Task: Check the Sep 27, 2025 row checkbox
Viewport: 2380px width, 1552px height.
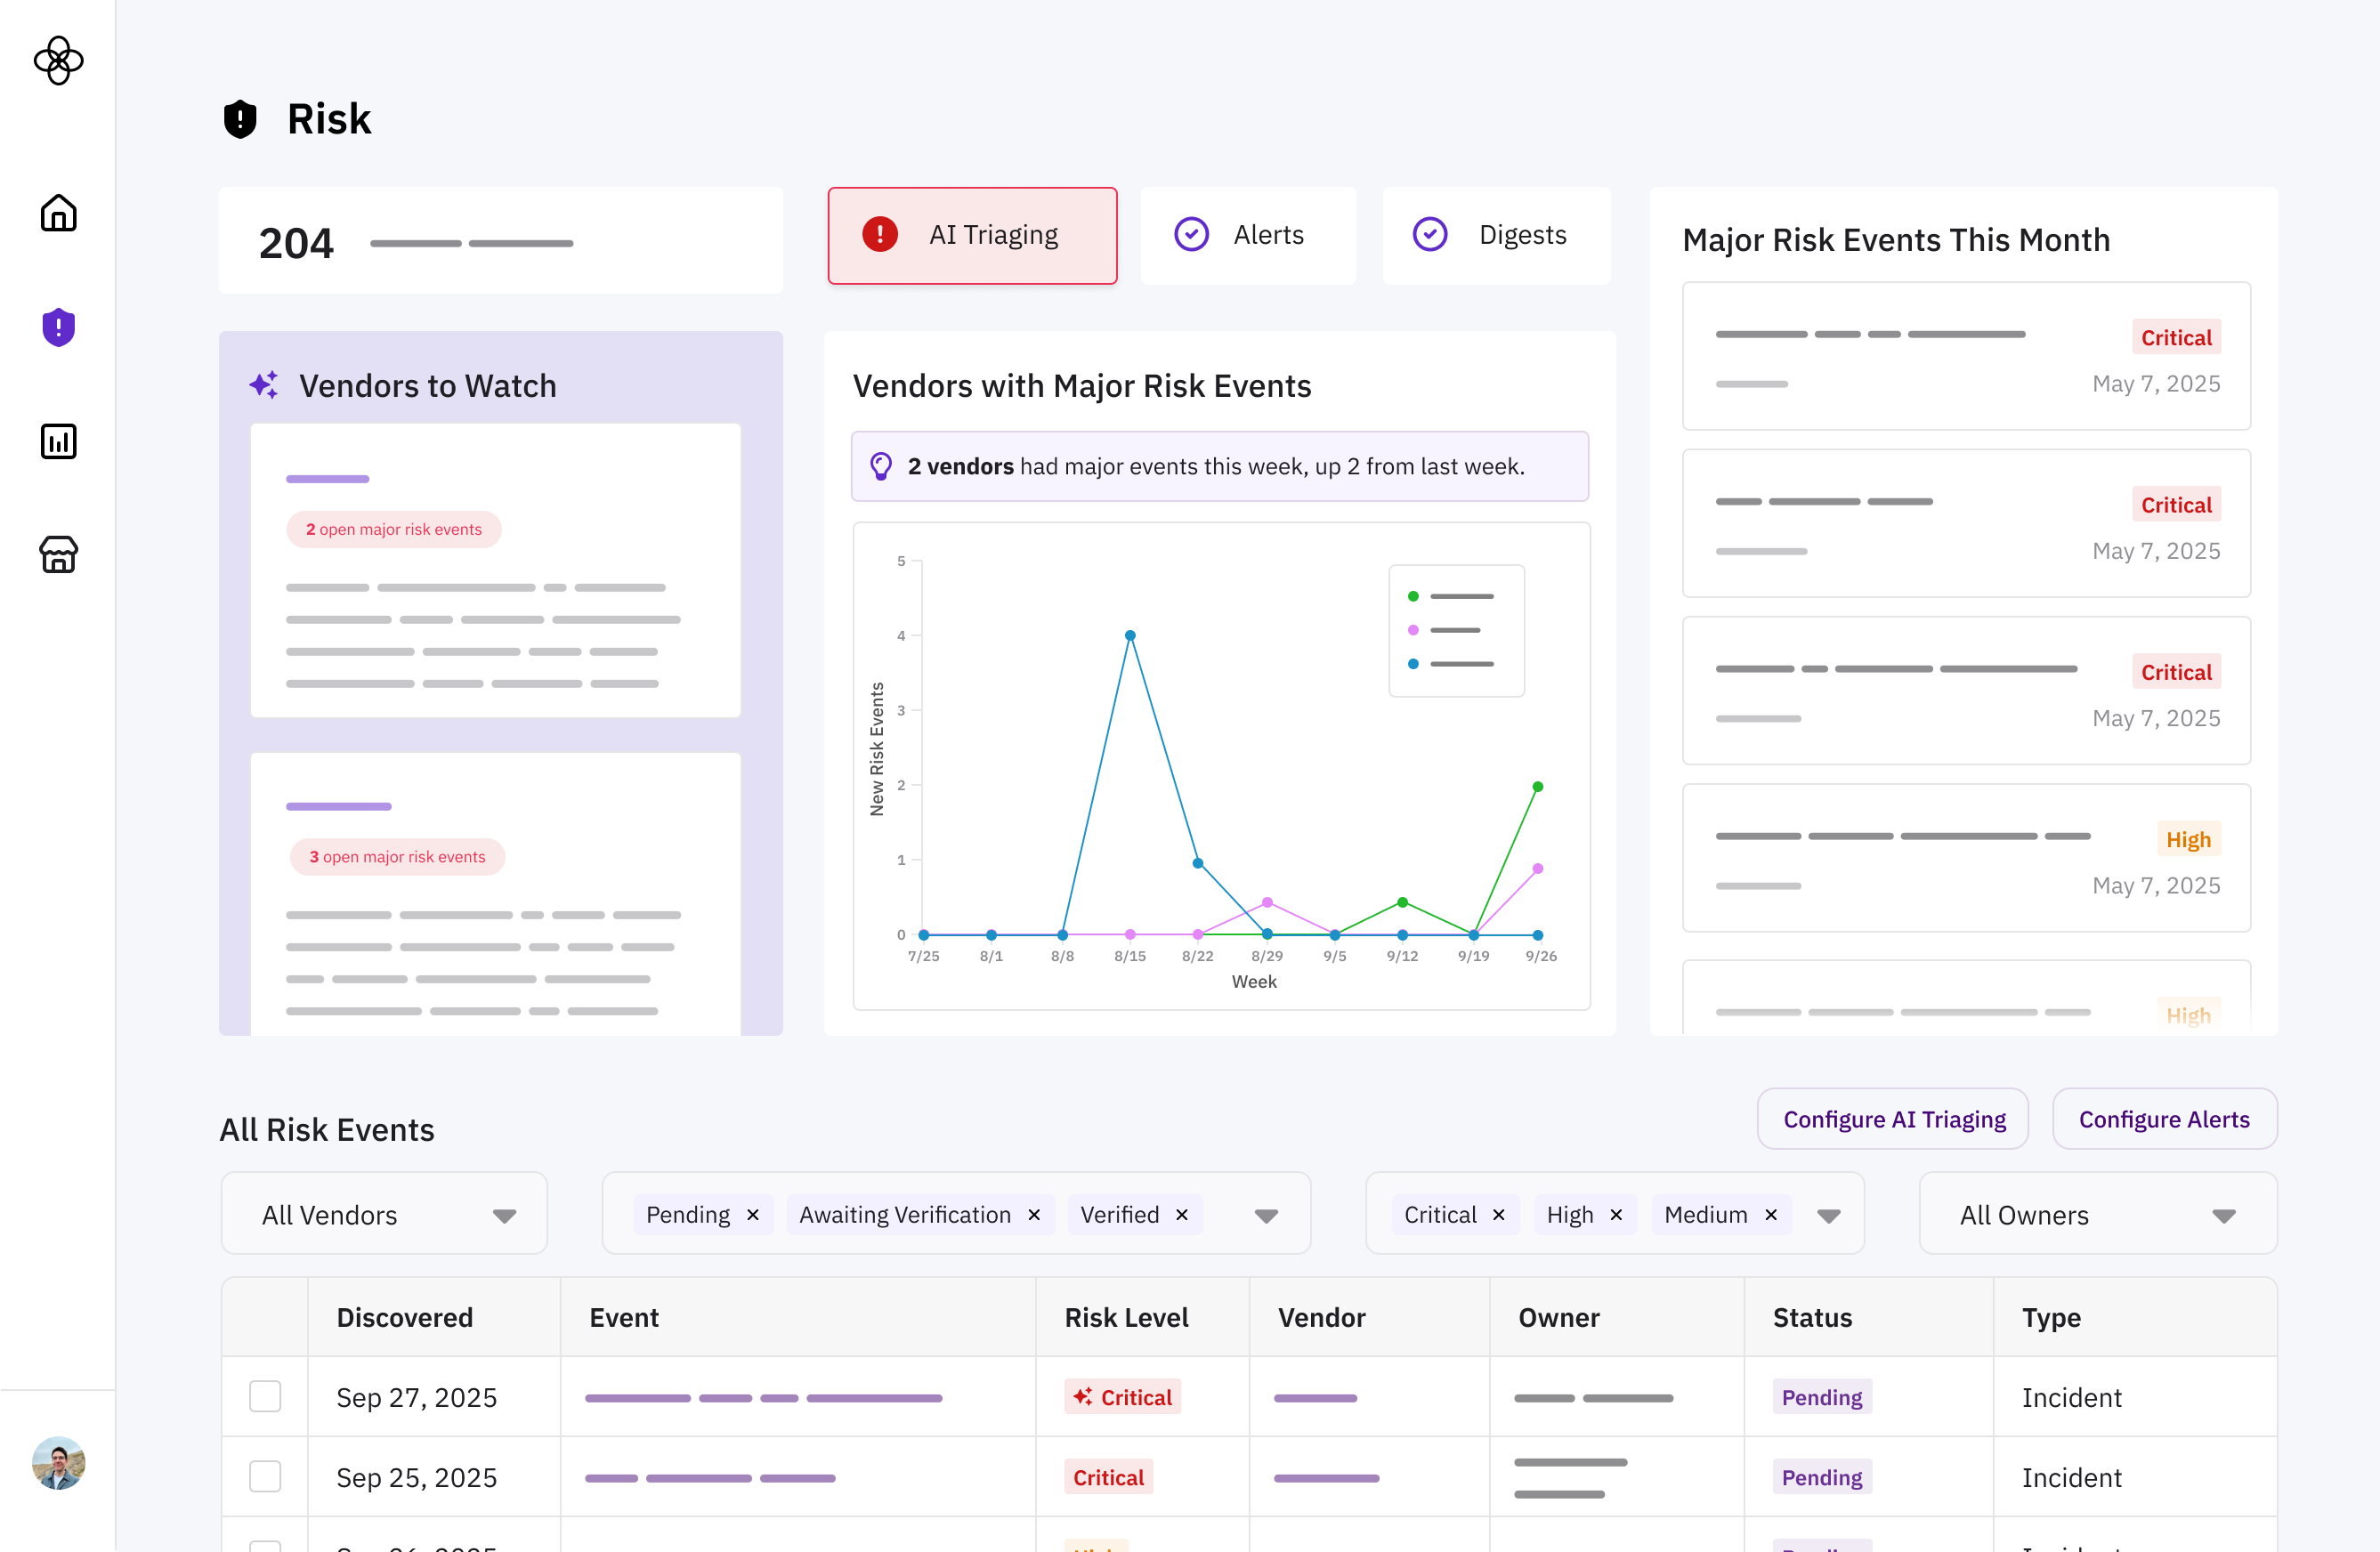Action: (265, 1396)
